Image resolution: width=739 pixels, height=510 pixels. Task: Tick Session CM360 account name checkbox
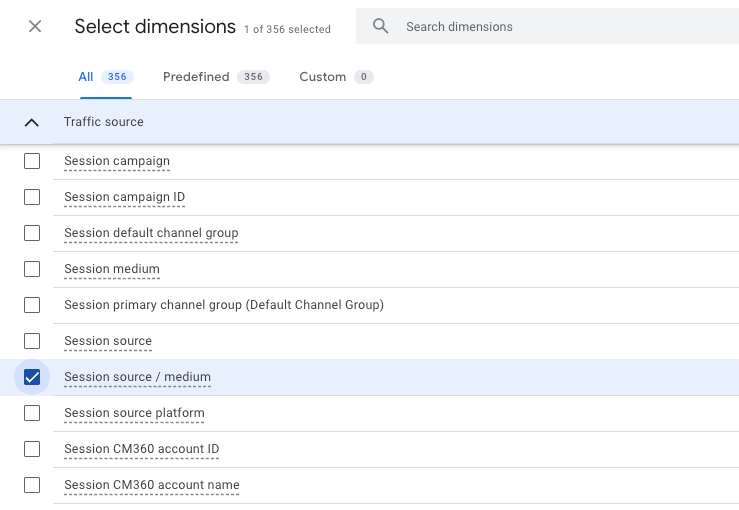pos(32,485)
